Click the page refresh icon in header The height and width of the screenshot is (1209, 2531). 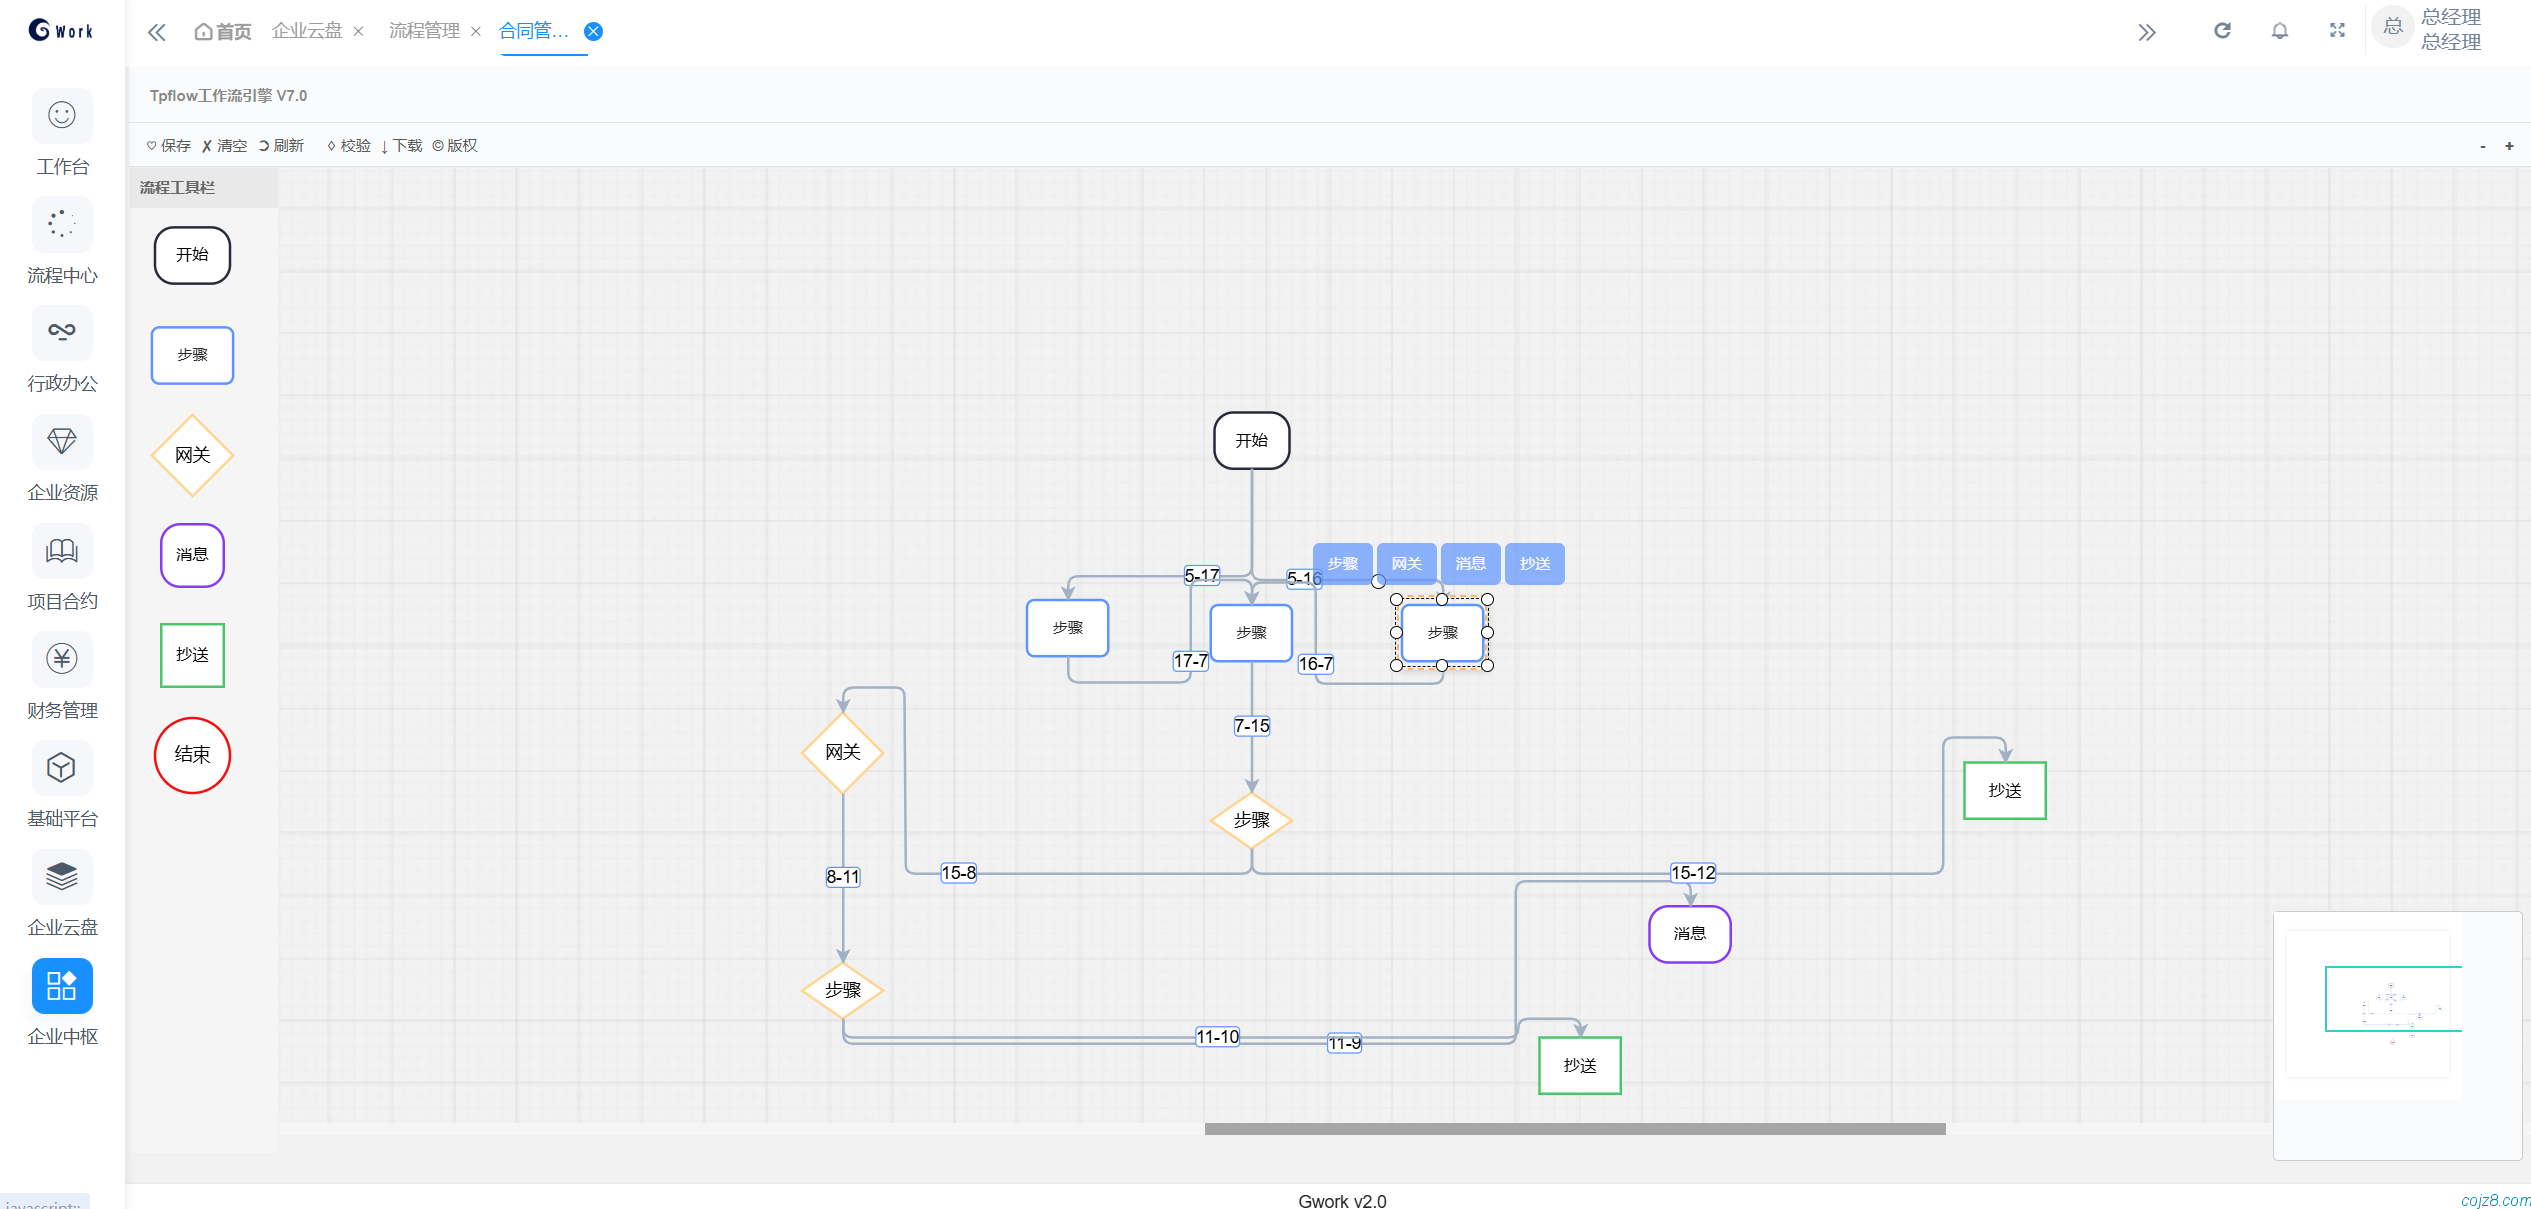[x=2222, y=31]
